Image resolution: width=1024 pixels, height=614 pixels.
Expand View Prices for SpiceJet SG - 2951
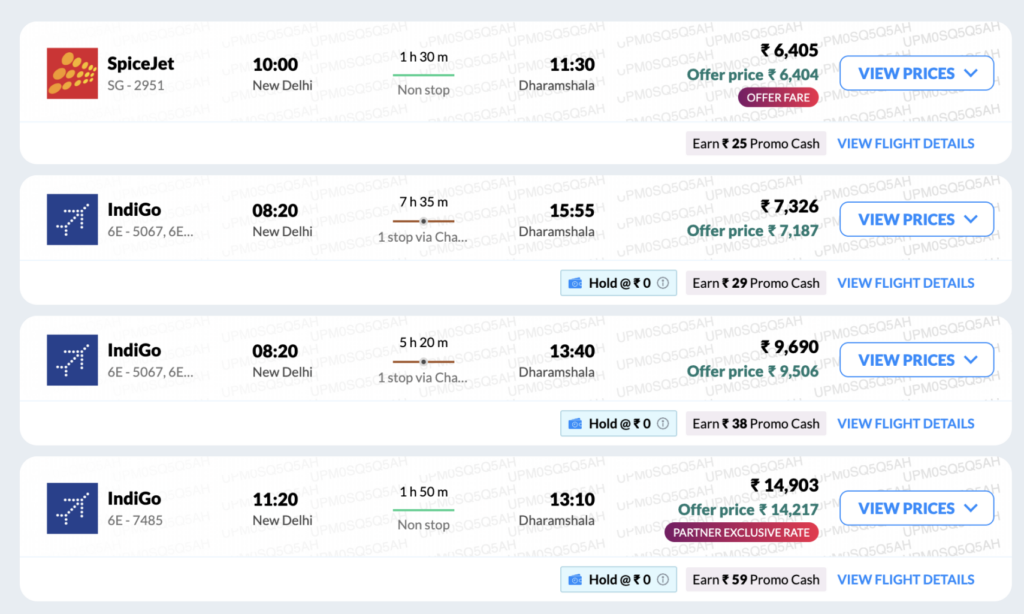(916, 73)
